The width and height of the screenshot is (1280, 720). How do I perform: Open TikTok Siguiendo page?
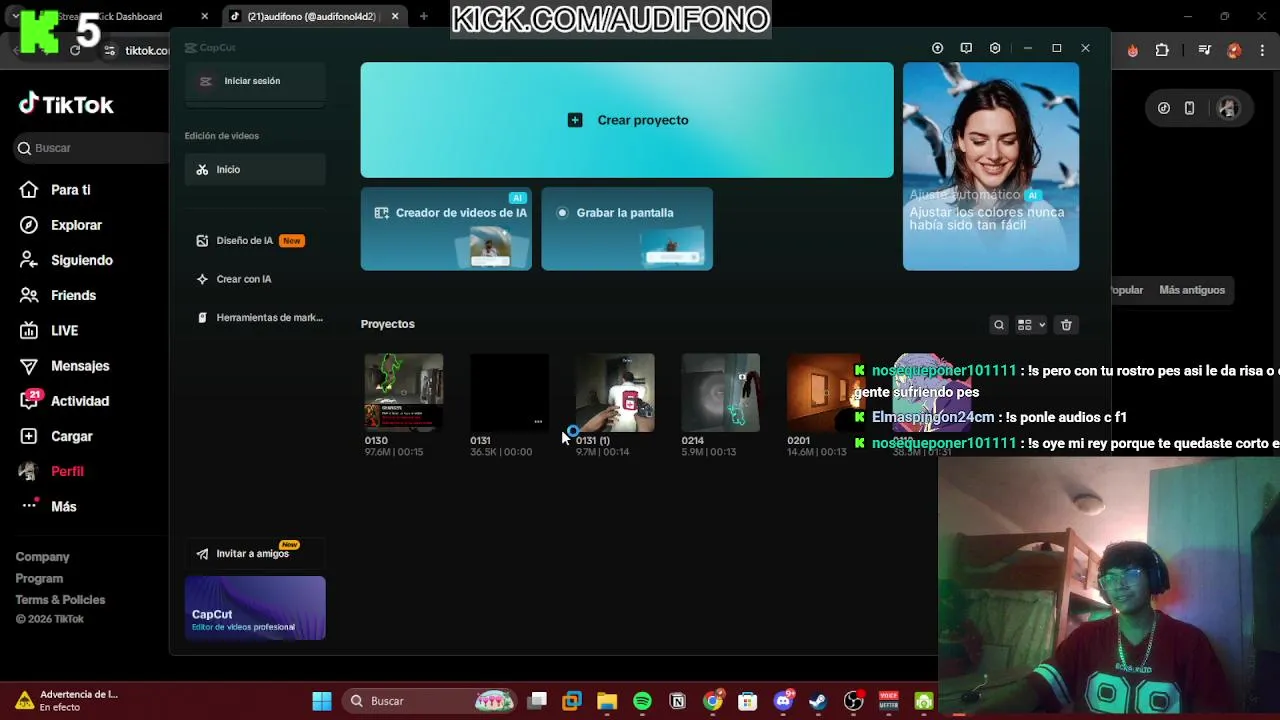pos(81,260)
